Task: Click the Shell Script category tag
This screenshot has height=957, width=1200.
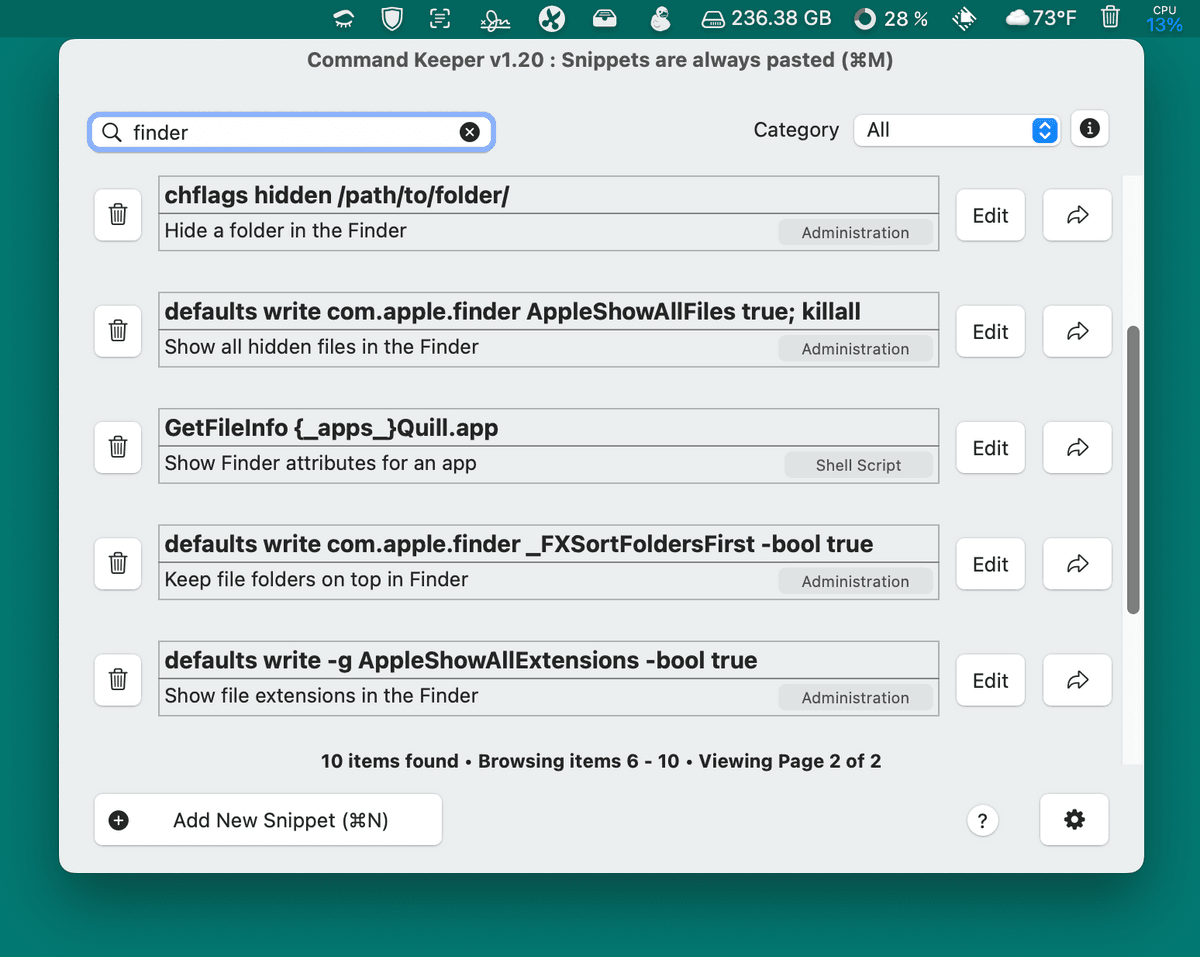Action: (x=858, y=465)
